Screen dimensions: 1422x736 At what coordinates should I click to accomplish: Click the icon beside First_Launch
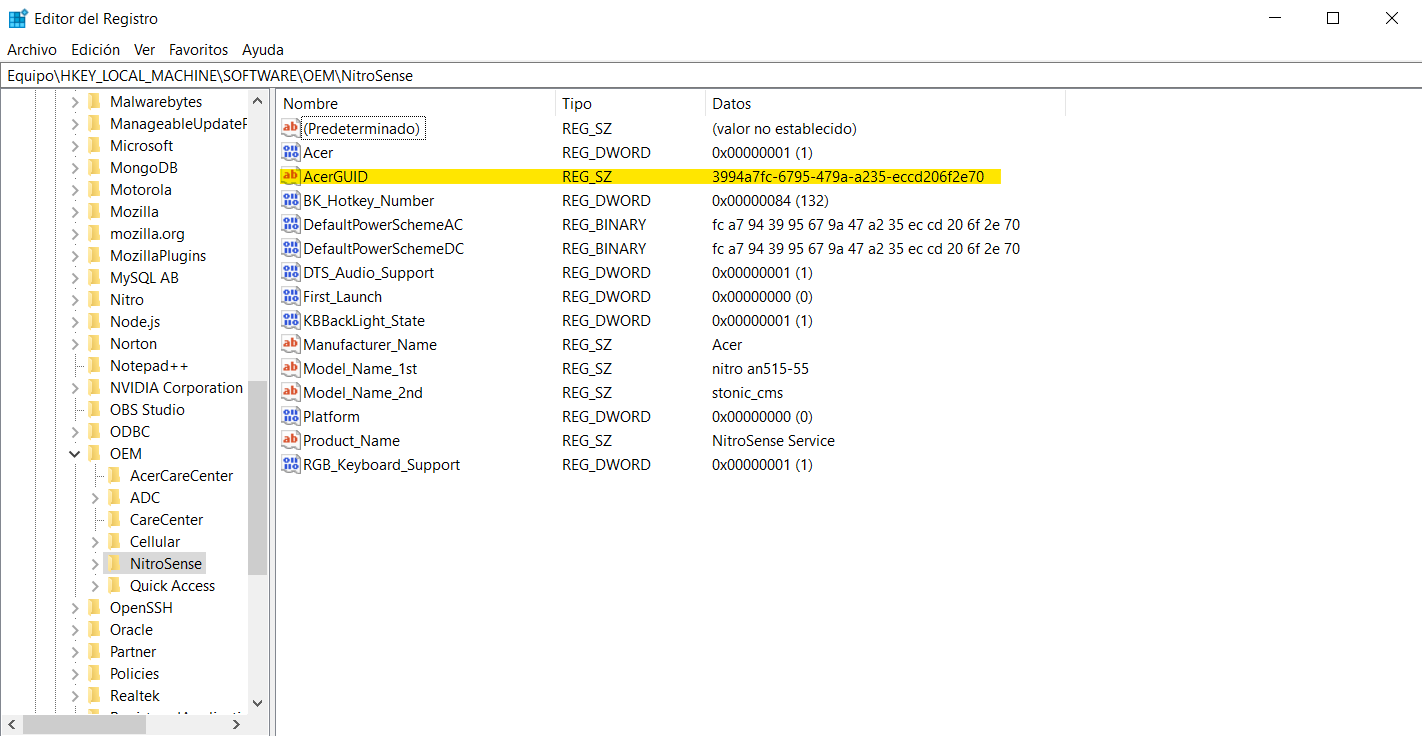tap(291, 296)
